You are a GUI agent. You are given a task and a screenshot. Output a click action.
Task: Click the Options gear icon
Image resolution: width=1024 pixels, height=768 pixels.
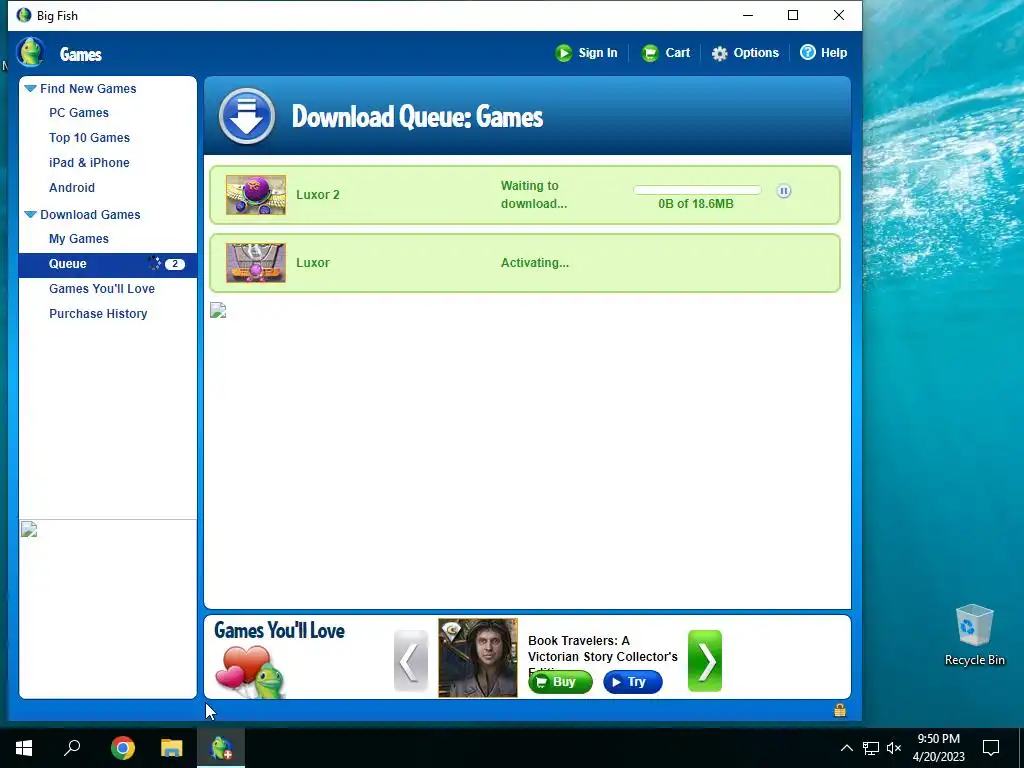tap(720, 54)
